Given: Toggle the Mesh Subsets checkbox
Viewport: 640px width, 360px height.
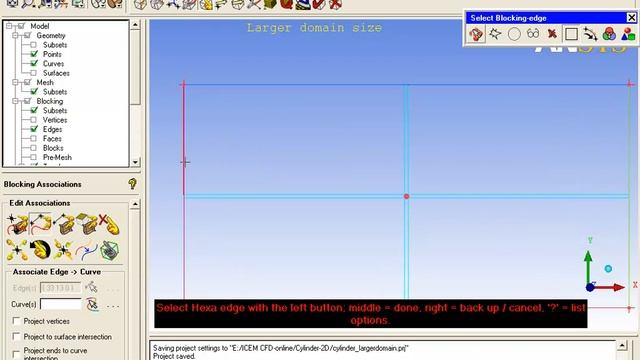Looking at the screenshot, I should [34, 91].
